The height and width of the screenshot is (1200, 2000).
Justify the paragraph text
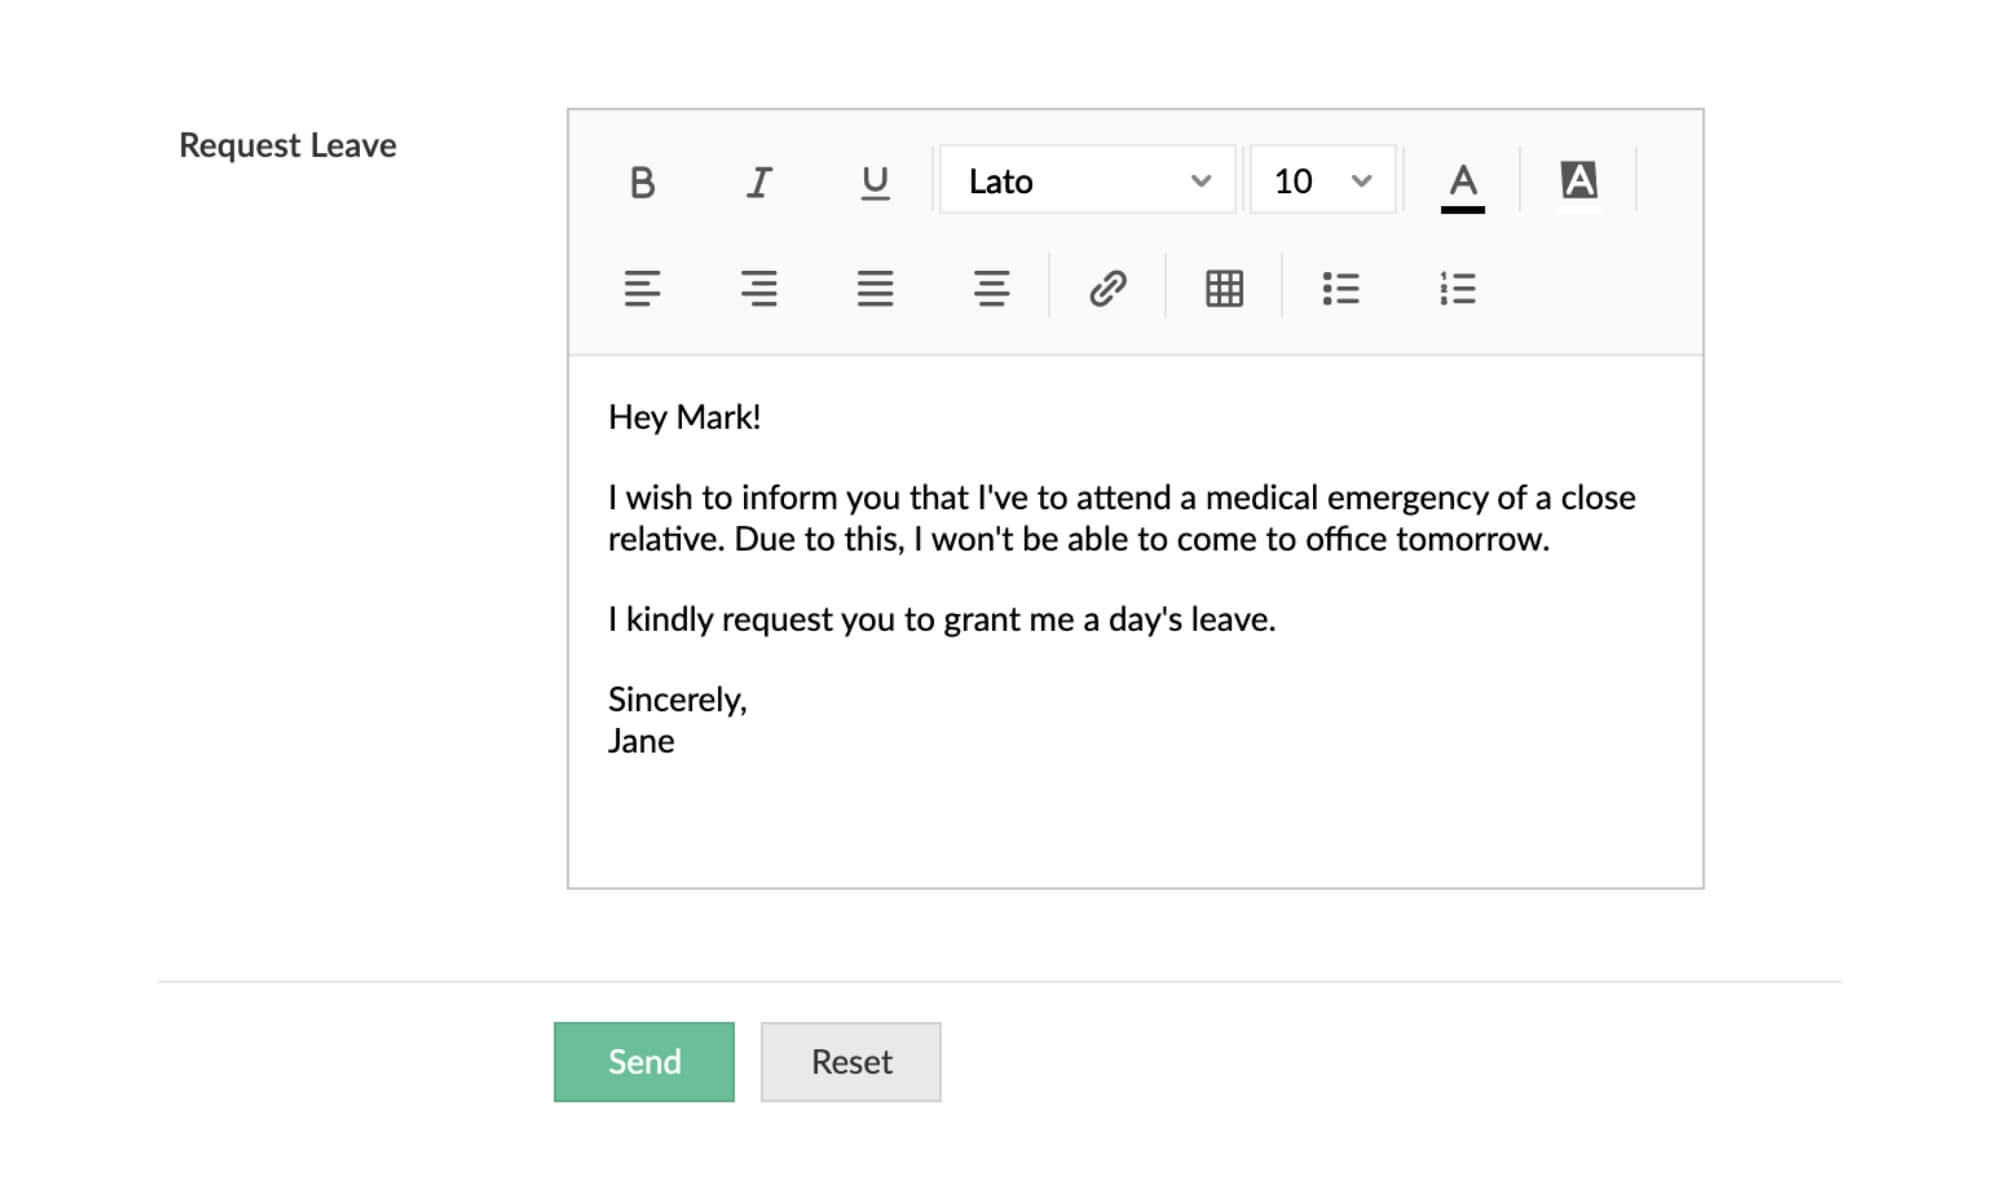click(875, 289)
